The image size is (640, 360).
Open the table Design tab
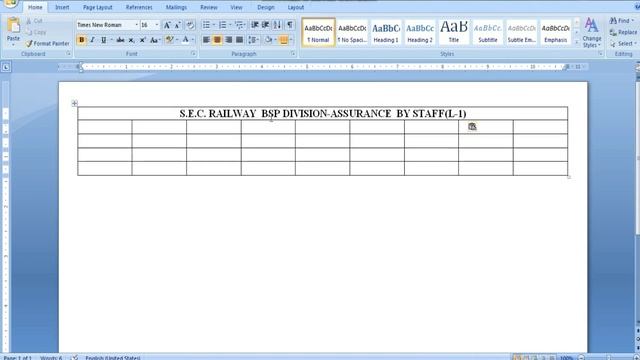[x=266, y=7]
